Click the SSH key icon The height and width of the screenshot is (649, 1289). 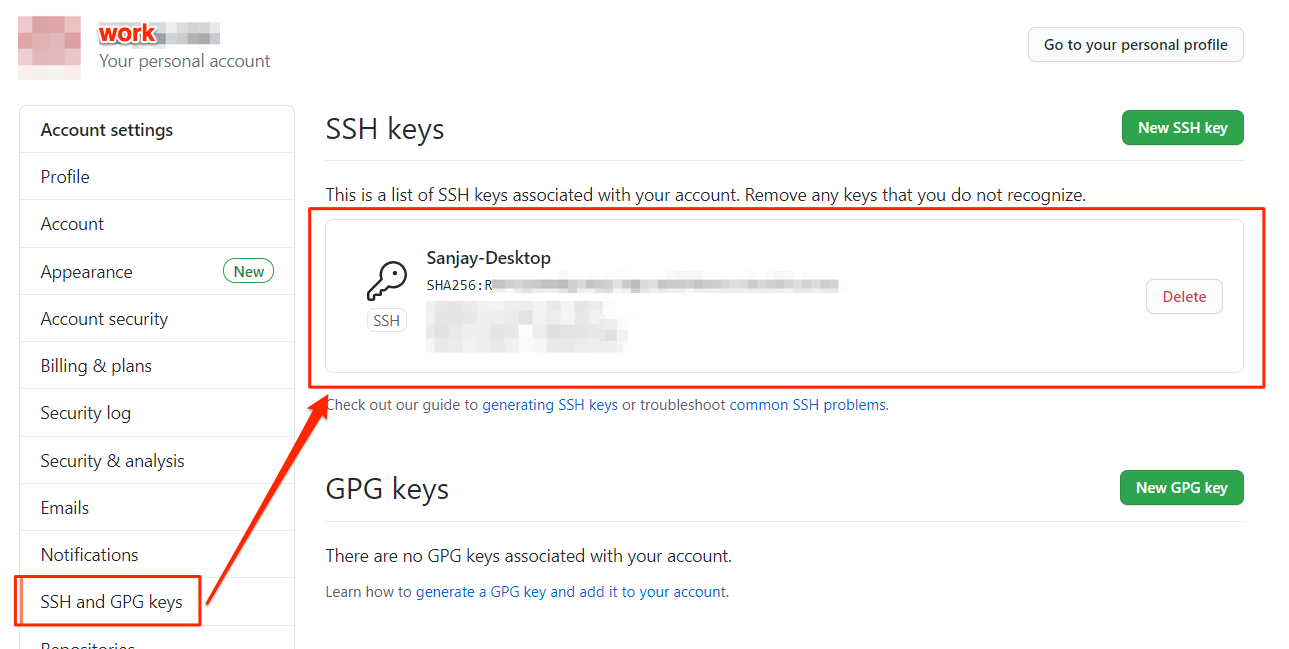[x=386, y=282]
